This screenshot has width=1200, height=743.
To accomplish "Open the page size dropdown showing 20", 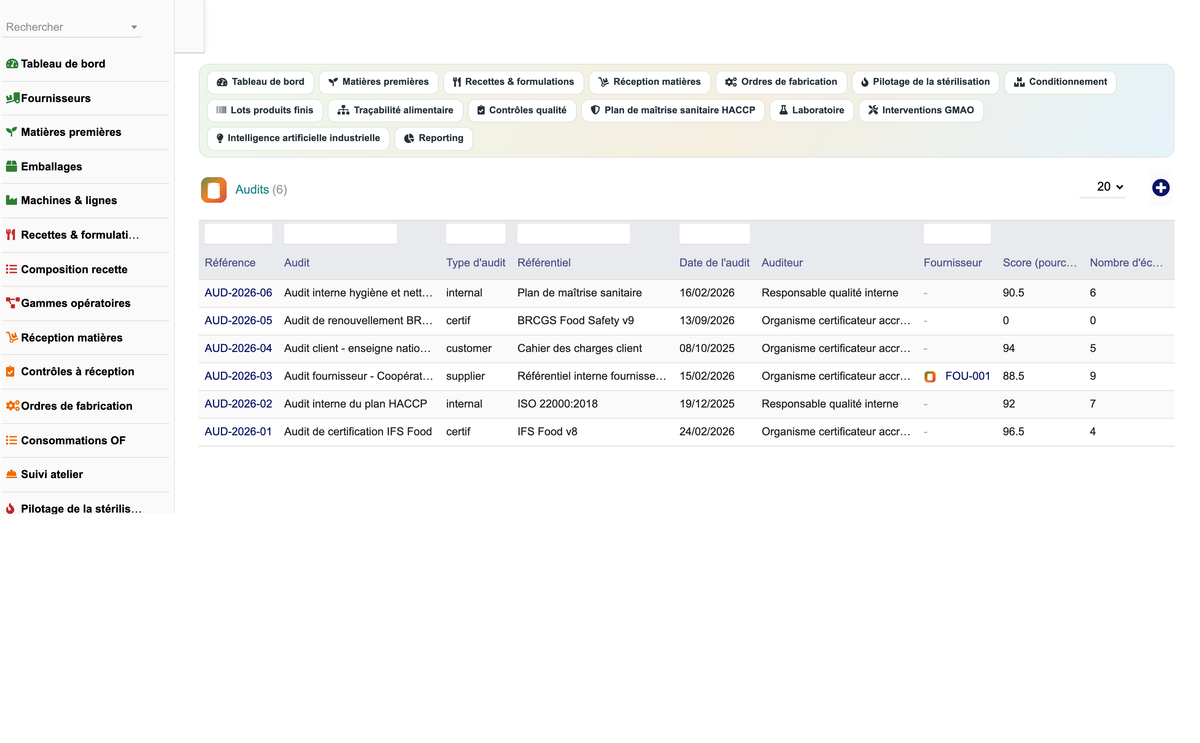I will (x=1103, y=187).
